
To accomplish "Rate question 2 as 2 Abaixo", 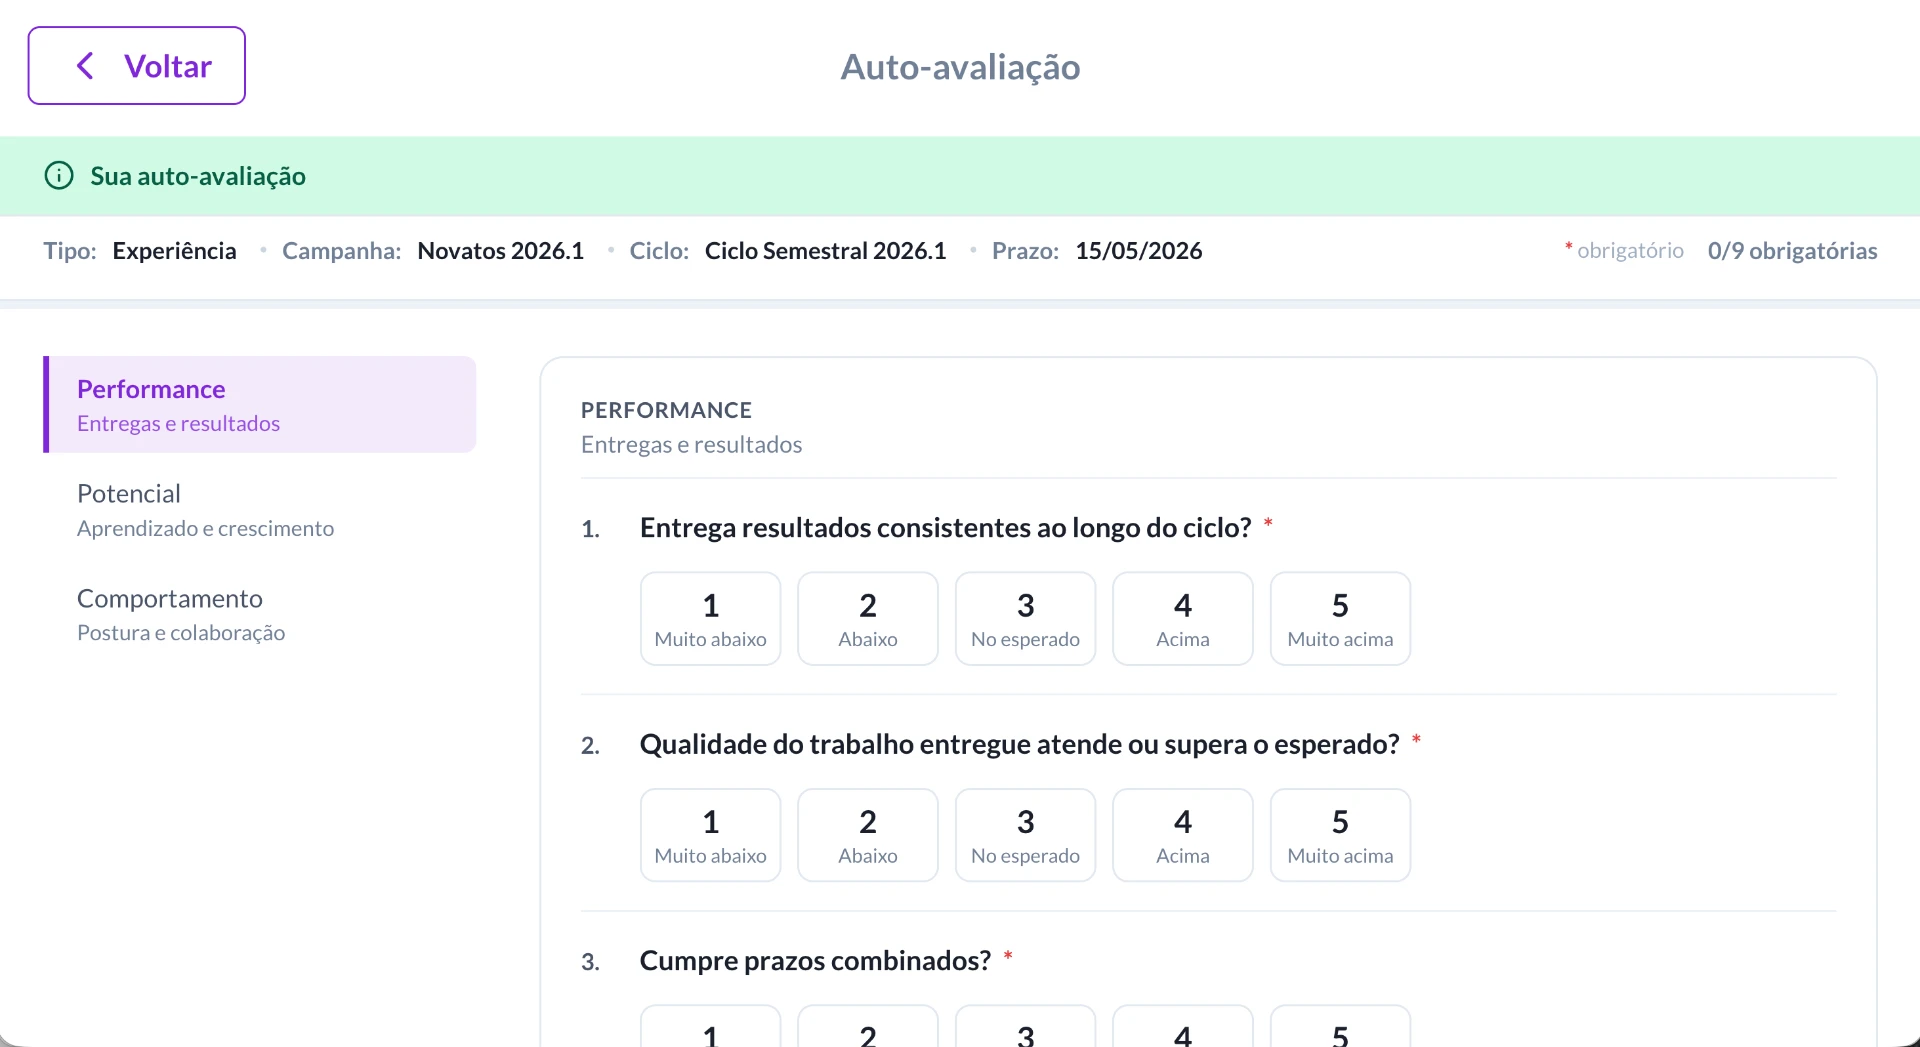I will click(x=868, y=835).
